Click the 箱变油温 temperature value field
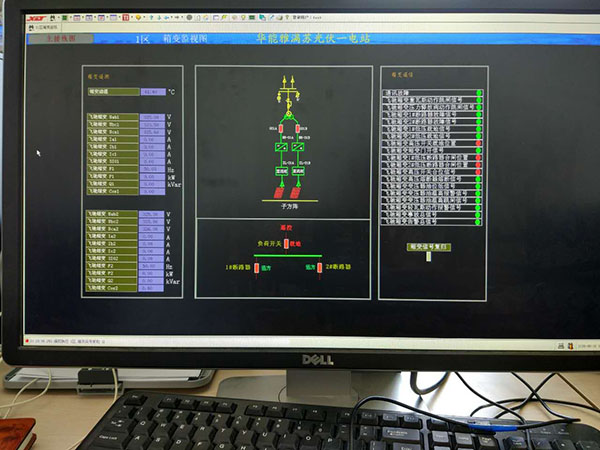 click(153, 92)
